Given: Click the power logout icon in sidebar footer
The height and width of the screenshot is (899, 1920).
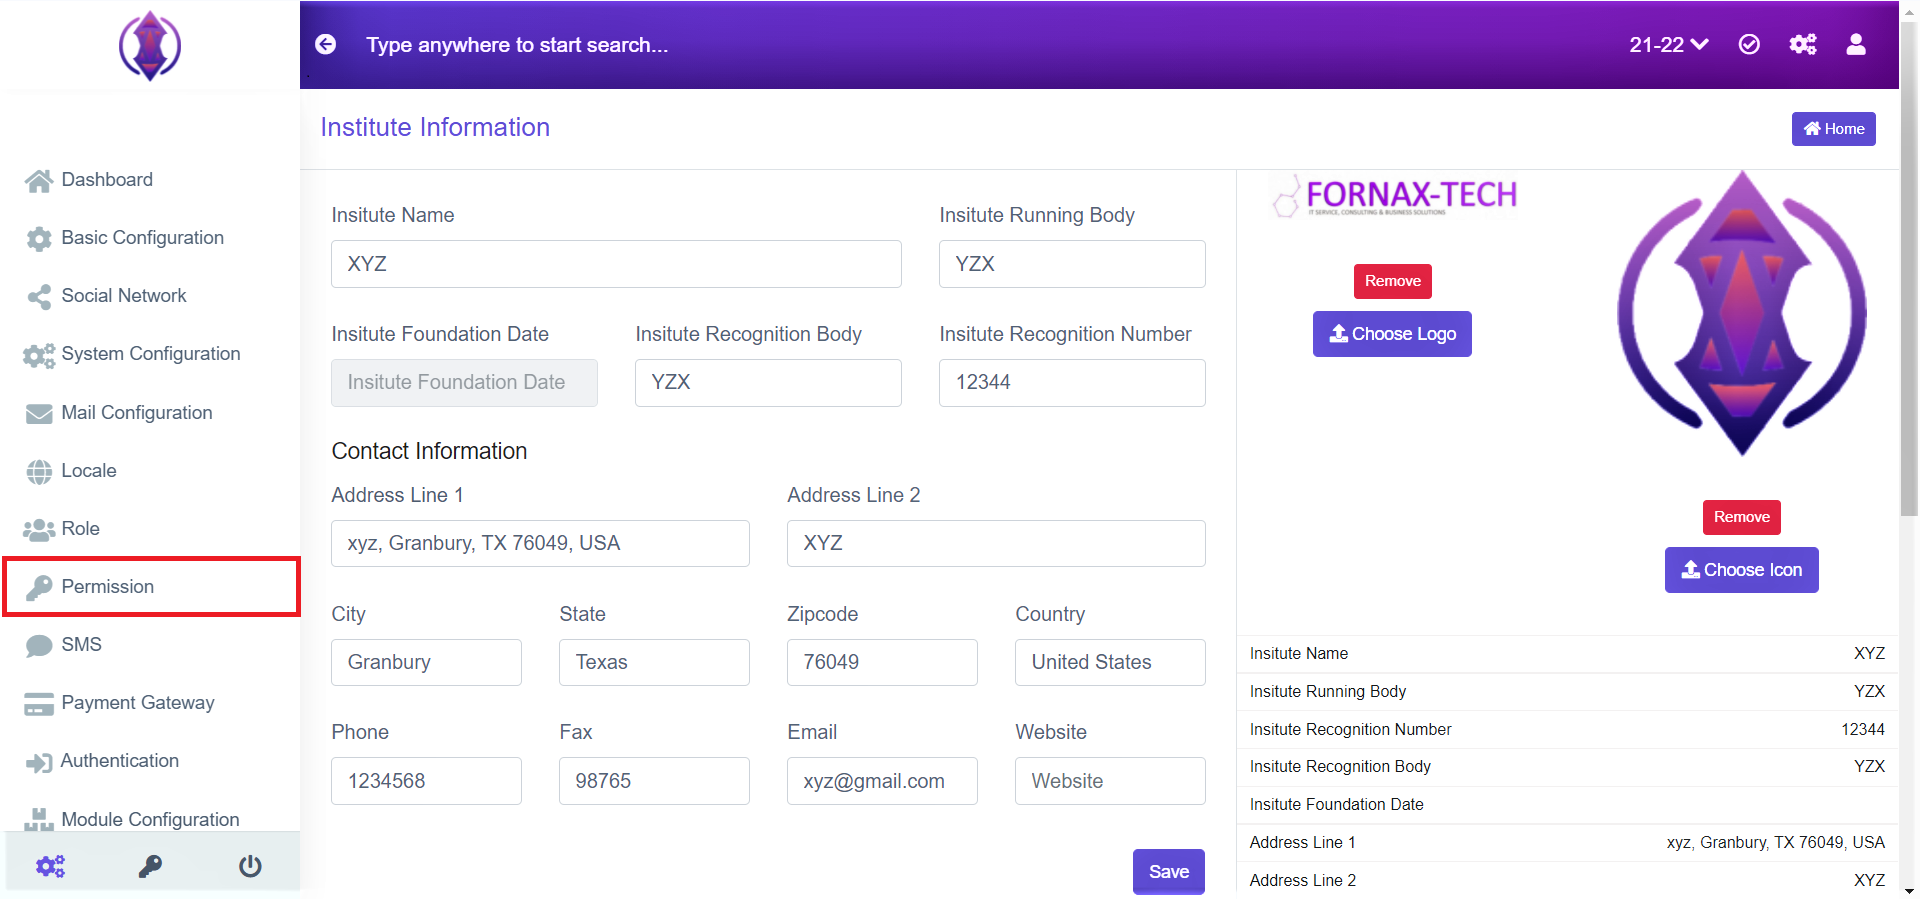Looking at the screenshot, I should (x=250, y=866).
